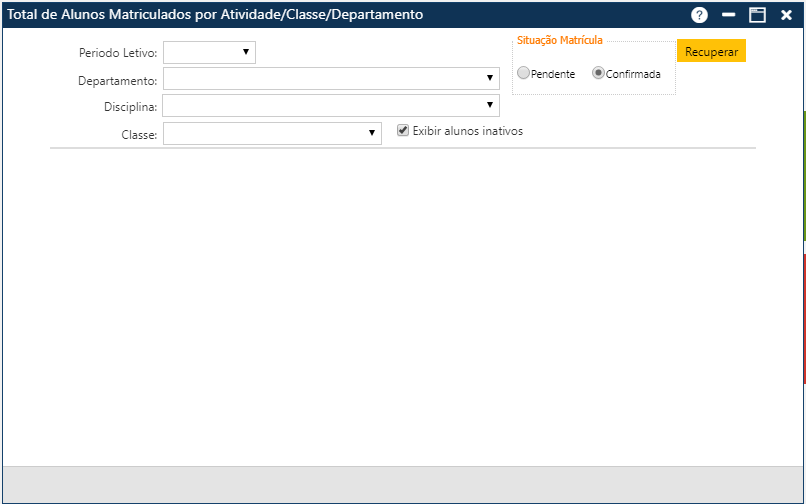Click the Departamento field label

pyautogui.click(x=117, y=80)
